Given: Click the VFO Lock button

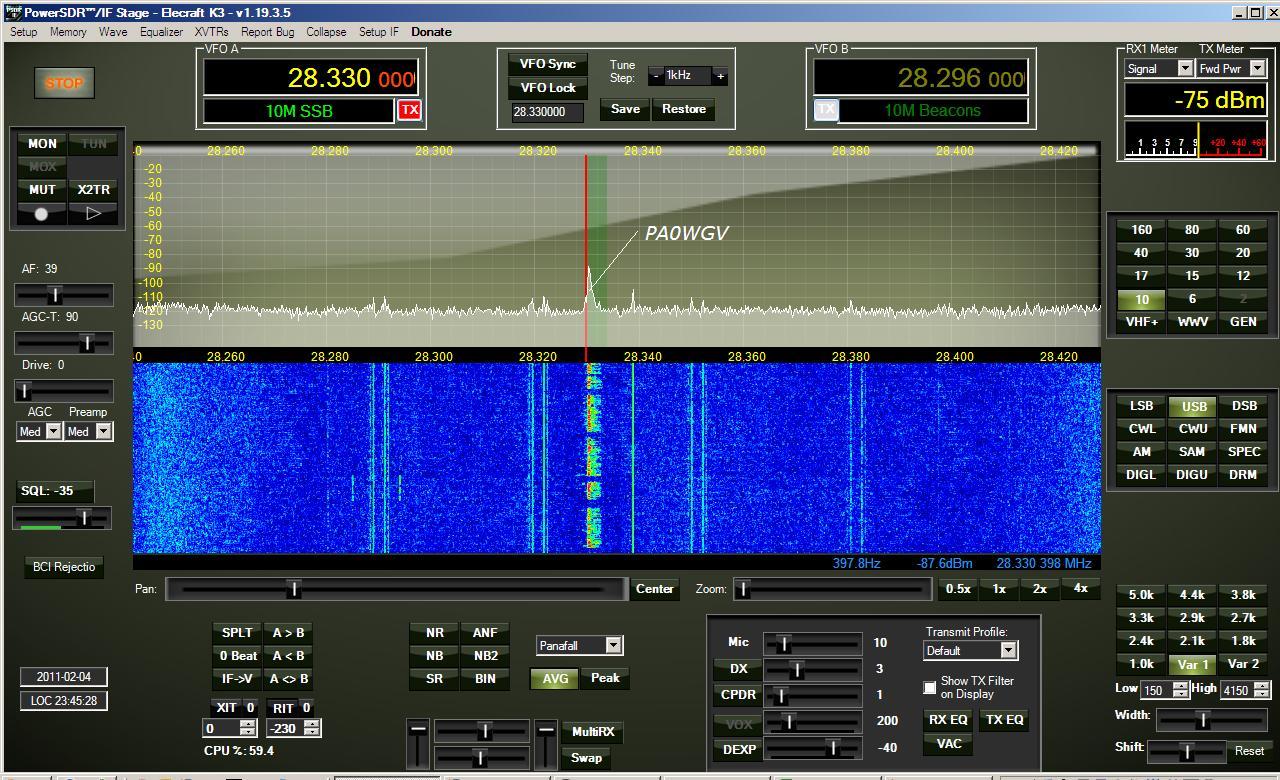Looking at the screenshot, I should 548,88.
